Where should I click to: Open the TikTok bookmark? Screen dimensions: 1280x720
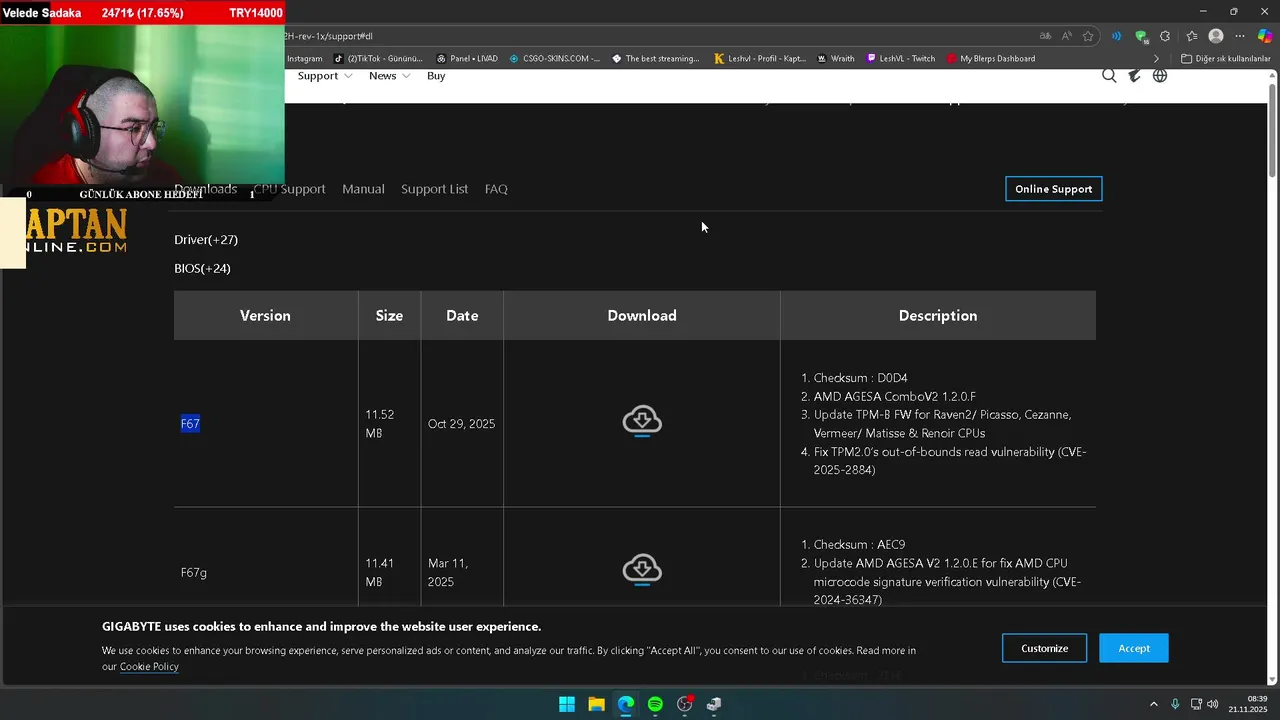[x=378, y=59]
